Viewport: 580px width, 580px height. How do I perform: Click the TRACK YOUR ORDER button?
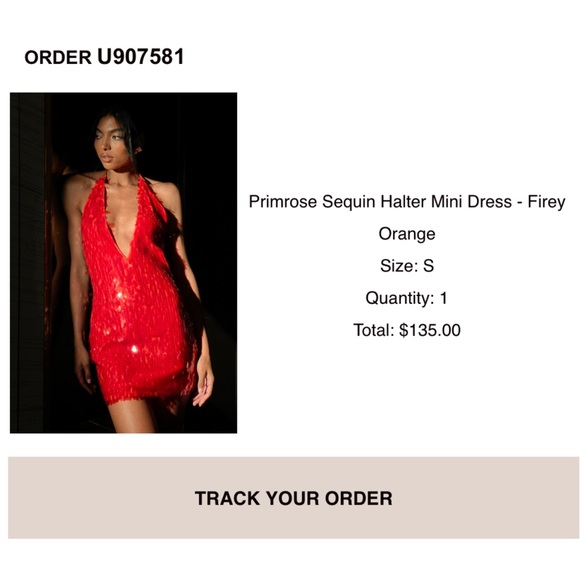pos(293,498)
